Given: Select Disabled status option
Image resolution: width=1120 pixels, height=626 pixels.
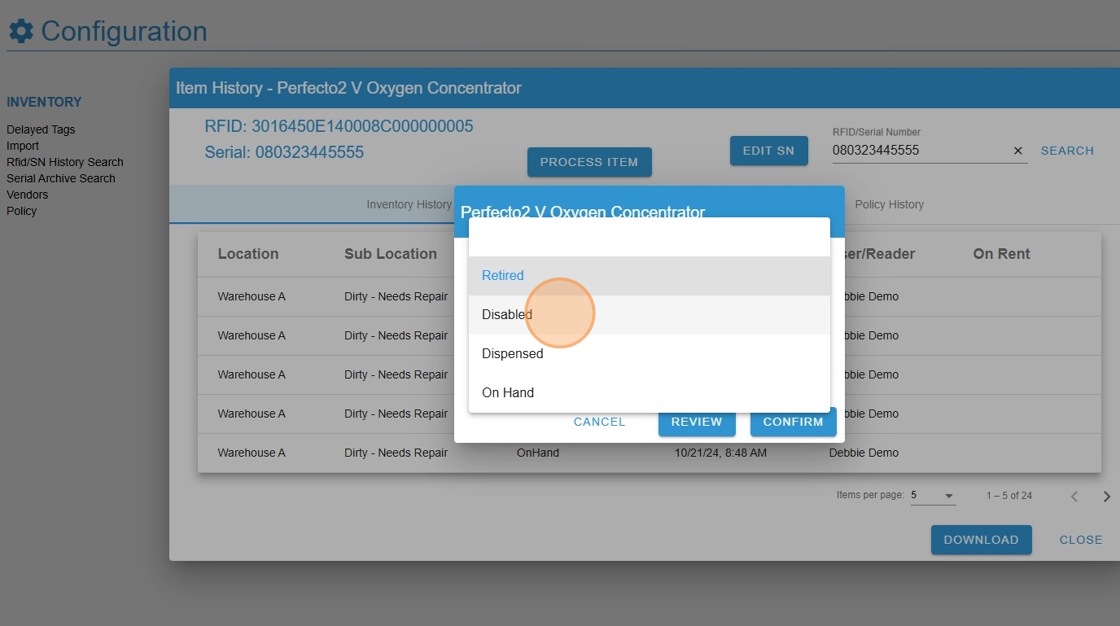Looking at the screenshot, I should pyautogui.click(x=649, y=314).
